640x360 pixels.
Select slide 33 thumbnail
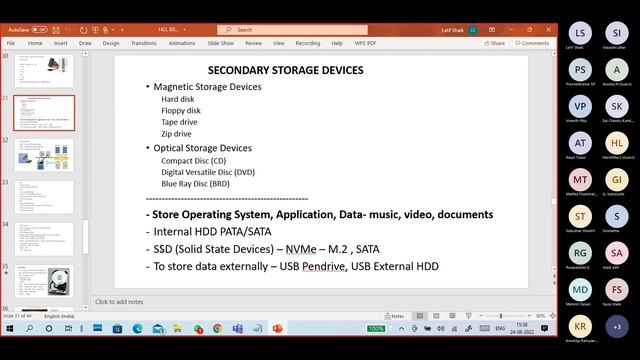(x=44, y=197)
